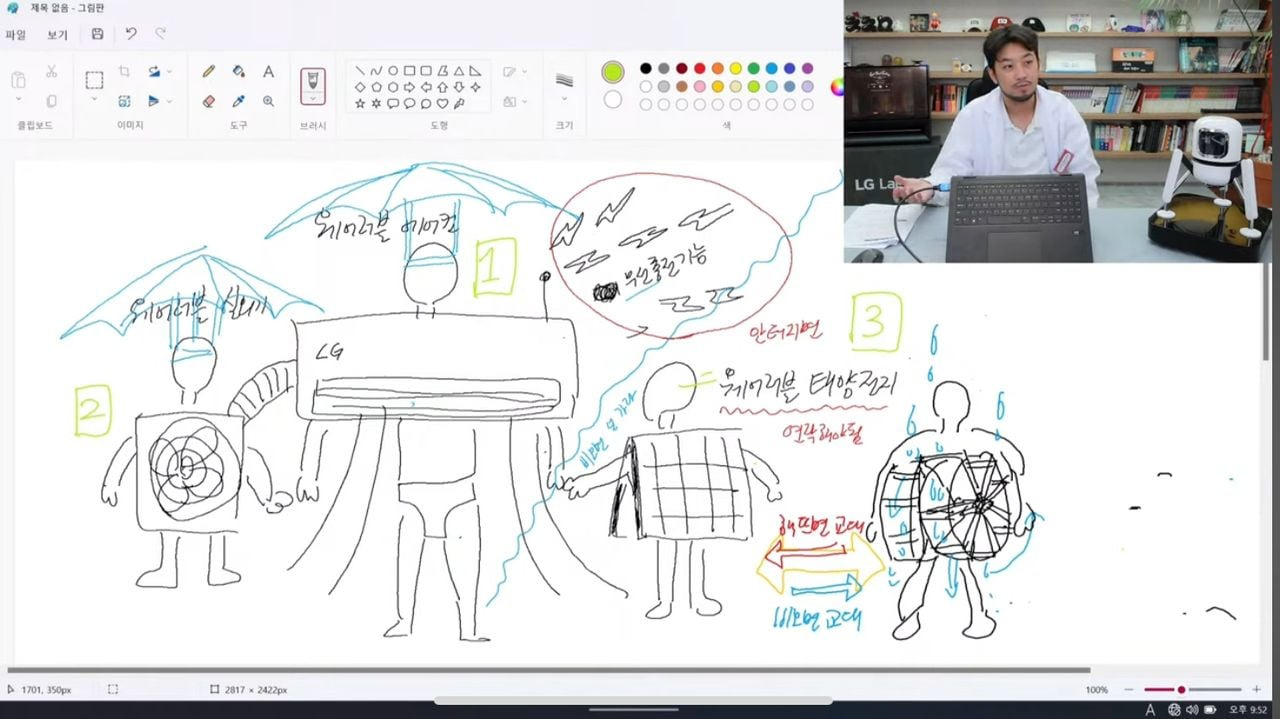Pick the Pentagon shape
The height and width of the screenshot is (719, 1280).
click(x=376, y=87)
